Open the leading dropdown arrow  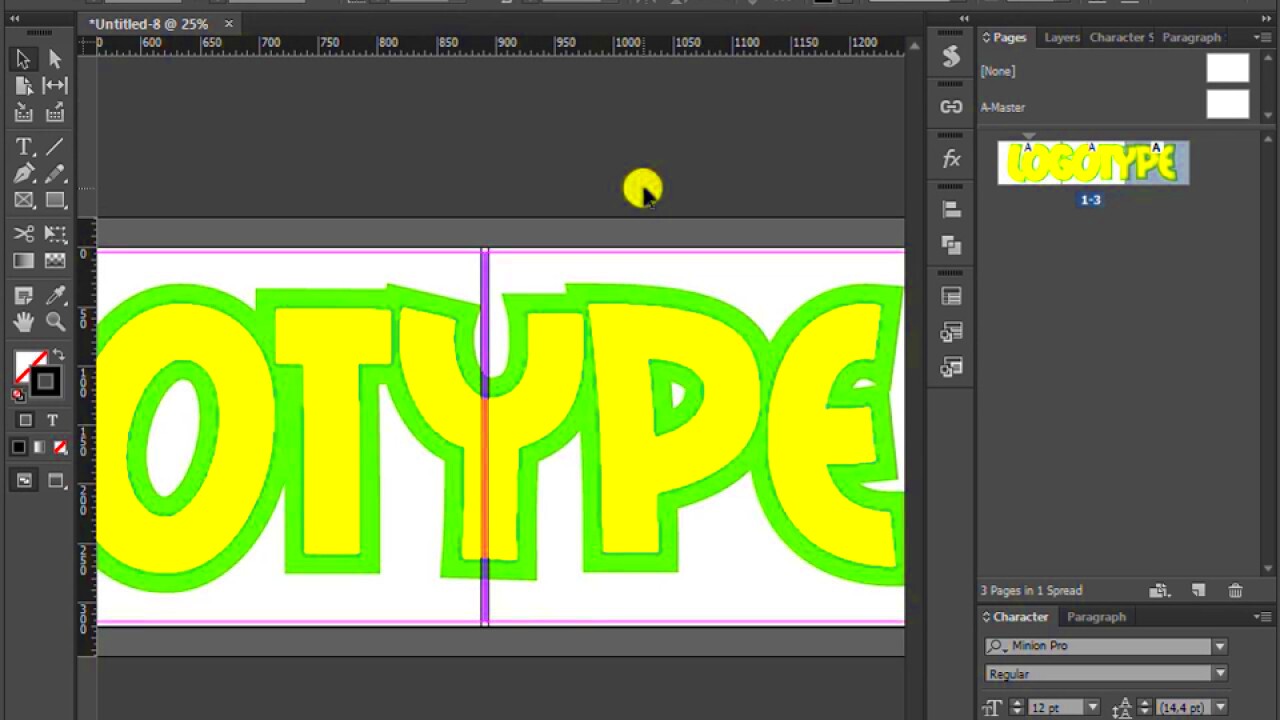(1219, 708)
